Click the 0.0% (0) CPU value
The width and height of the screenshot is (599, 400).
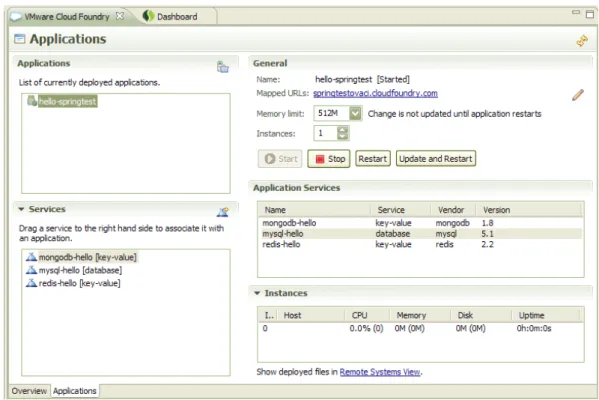click(x=366, y=328)
